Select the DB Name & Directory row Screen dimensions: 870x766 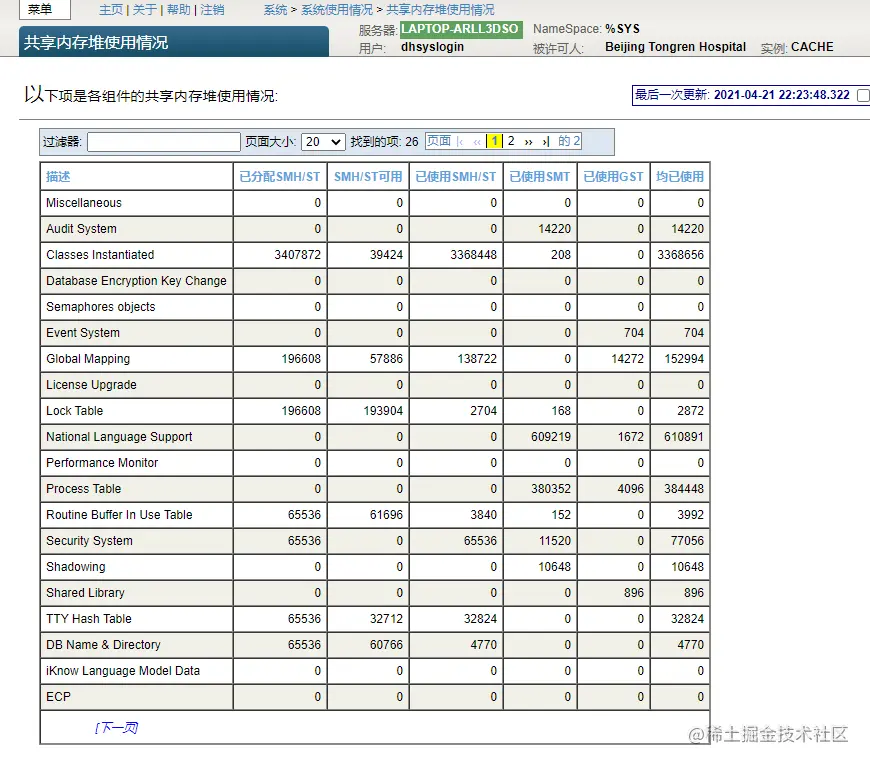click(x=375, y=645)
